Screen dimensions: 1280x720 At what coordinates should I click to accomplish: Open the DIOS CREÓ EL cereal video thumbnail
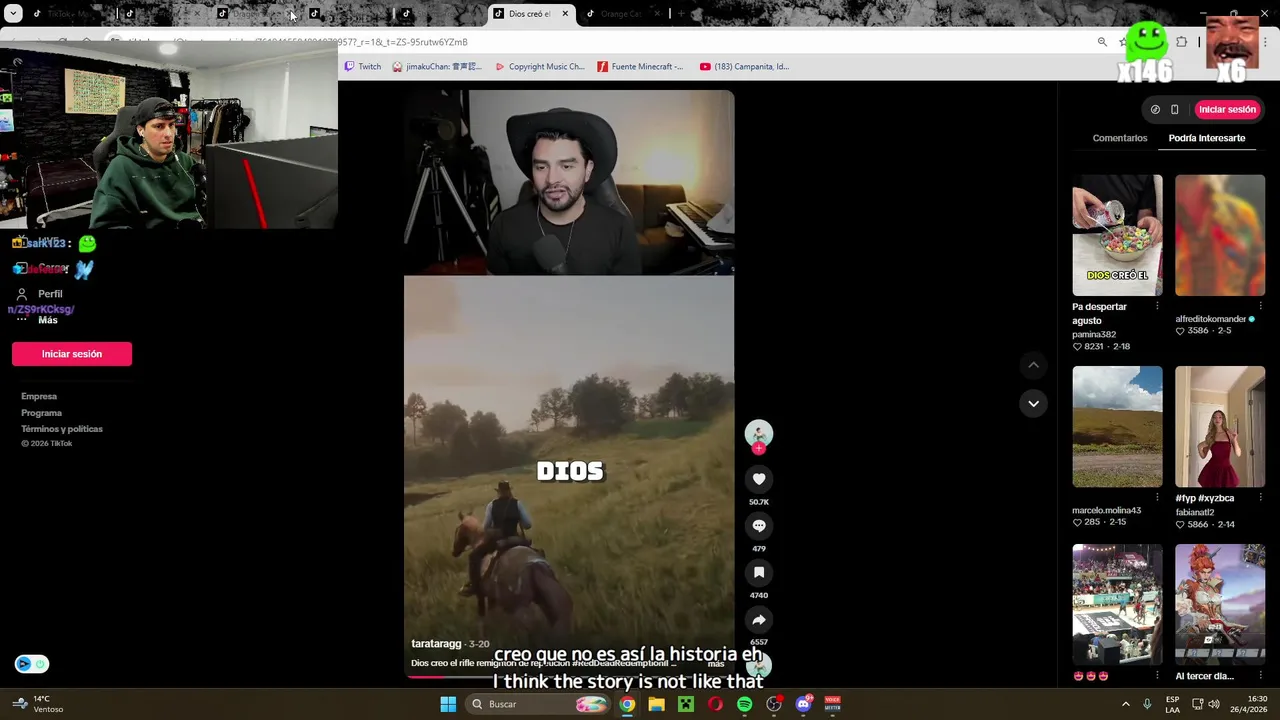[1117, 235]
